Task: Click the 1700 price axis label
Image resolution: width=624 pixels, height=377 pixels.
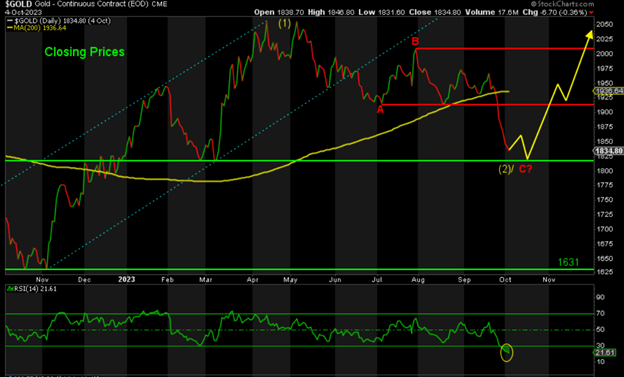Action: coord(604,229)
